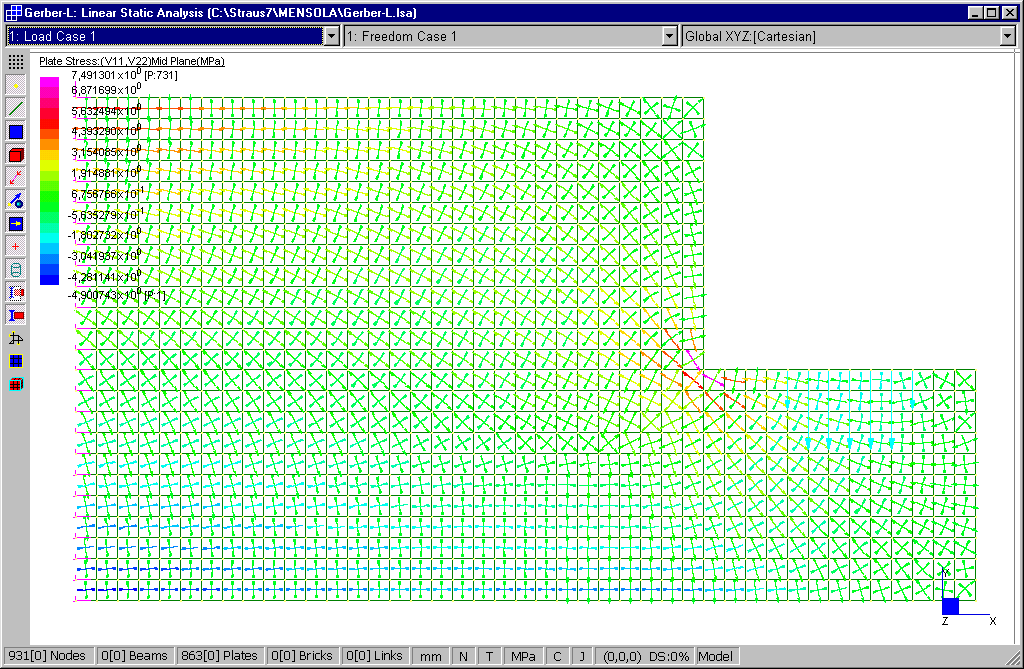Click the 'Model' status bar entry
1024x669 pixels.
(716, 656)
